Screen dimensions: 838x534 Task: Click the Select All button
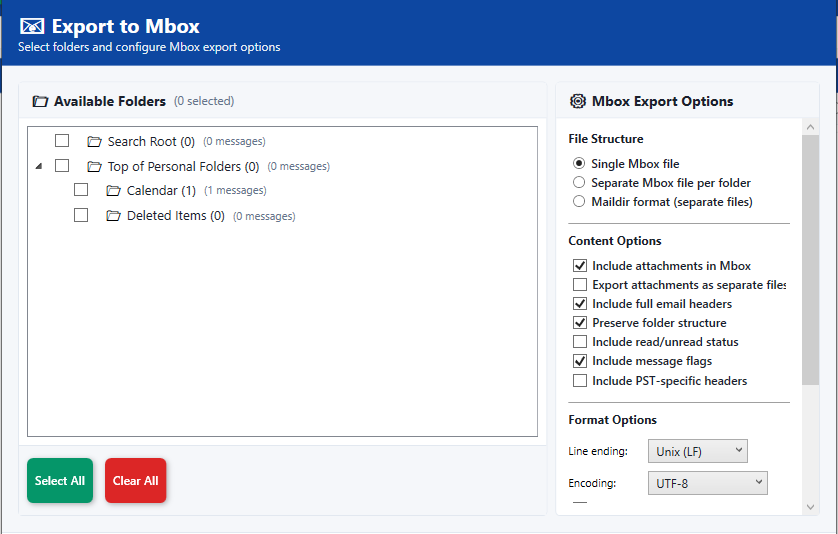(60, 481)
